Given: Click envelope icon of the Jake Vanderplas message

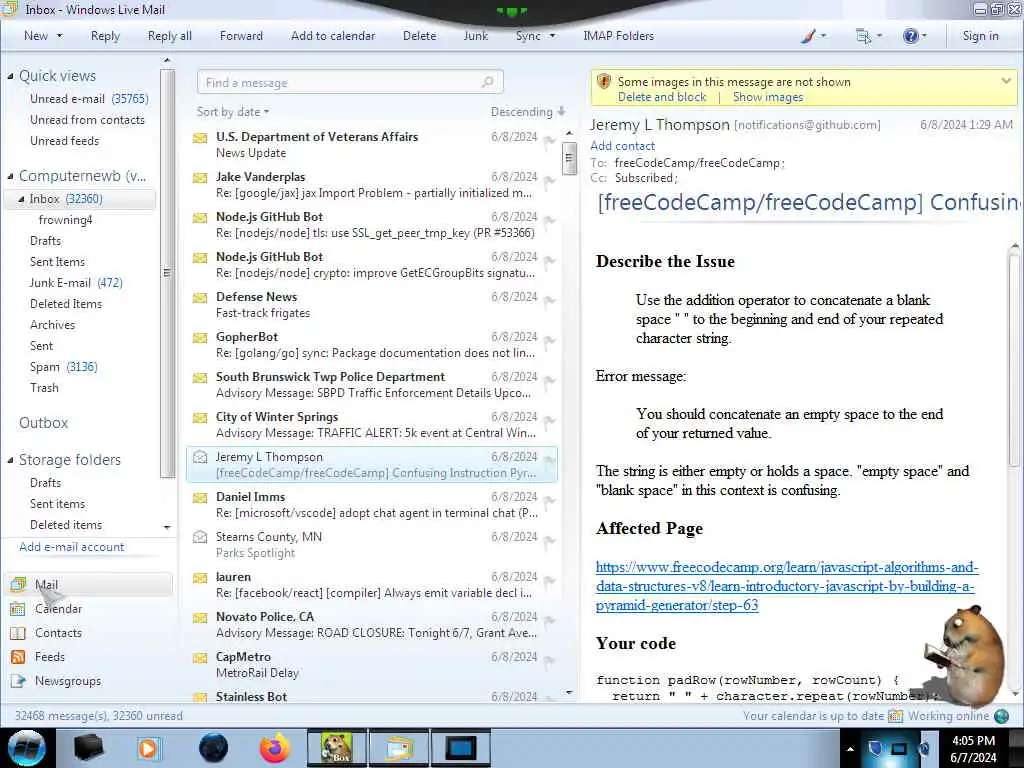Looking at the screenshot, I should pos(200,178).
